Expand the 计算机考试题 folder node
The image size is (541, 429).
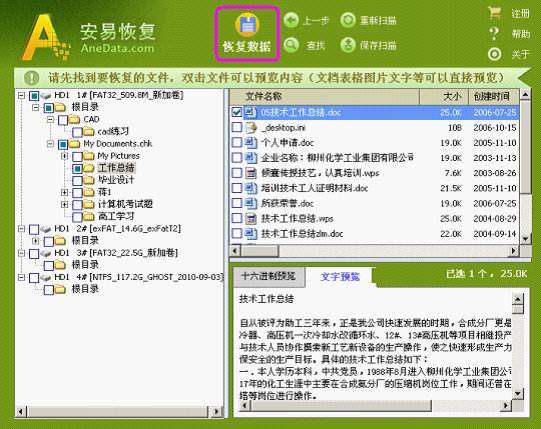(64, 204)
